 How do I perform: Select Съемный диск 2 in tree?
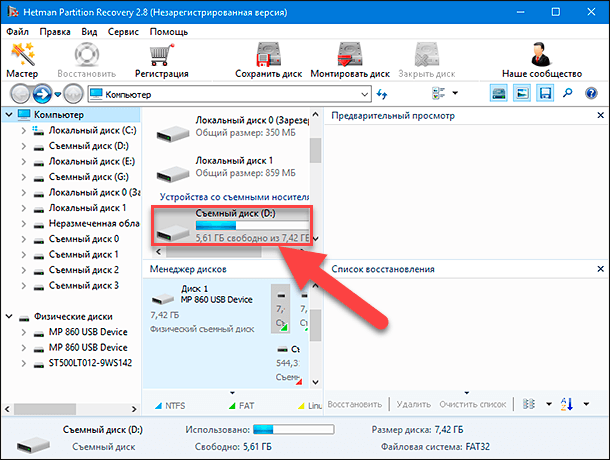click(x=84, y=270)
